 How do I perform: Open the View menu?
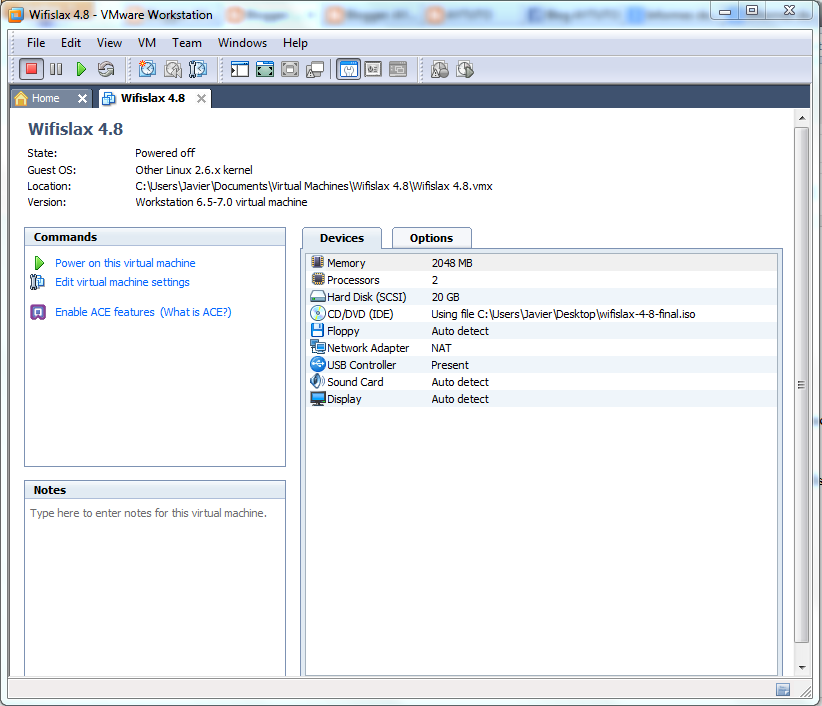(109, 43)
